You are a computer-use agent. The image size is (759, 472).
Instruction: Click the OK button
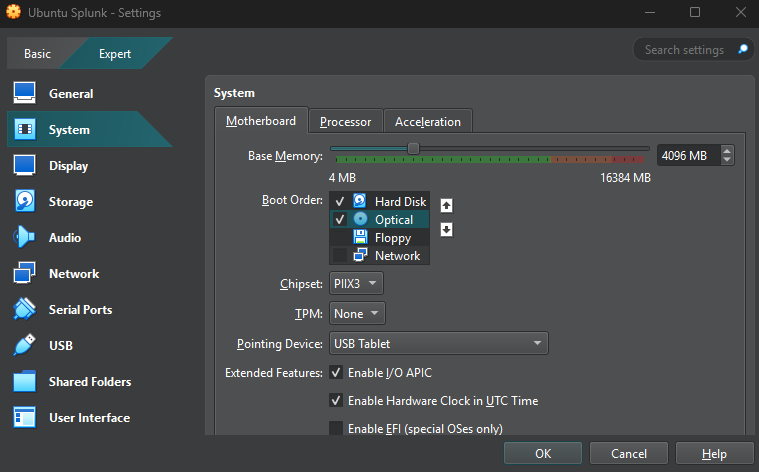pyautogui.click(x=543, y=454)
